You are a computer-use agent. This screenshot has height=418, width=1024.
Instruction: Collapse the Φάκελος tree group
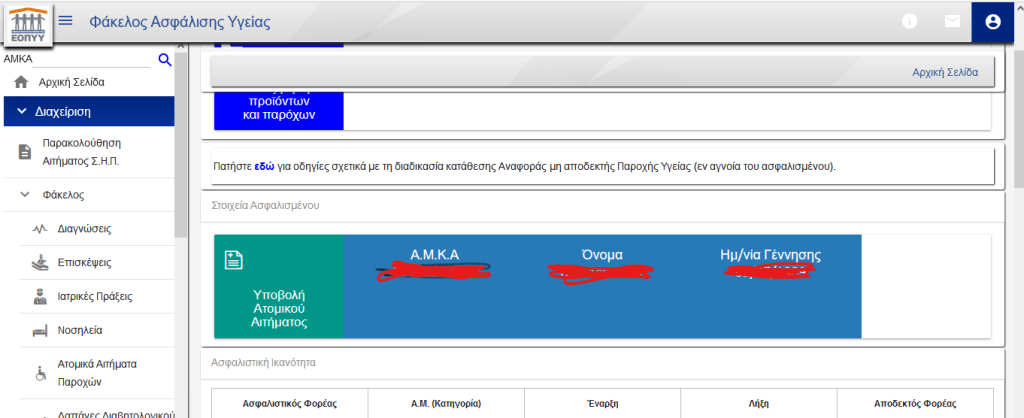25,195
